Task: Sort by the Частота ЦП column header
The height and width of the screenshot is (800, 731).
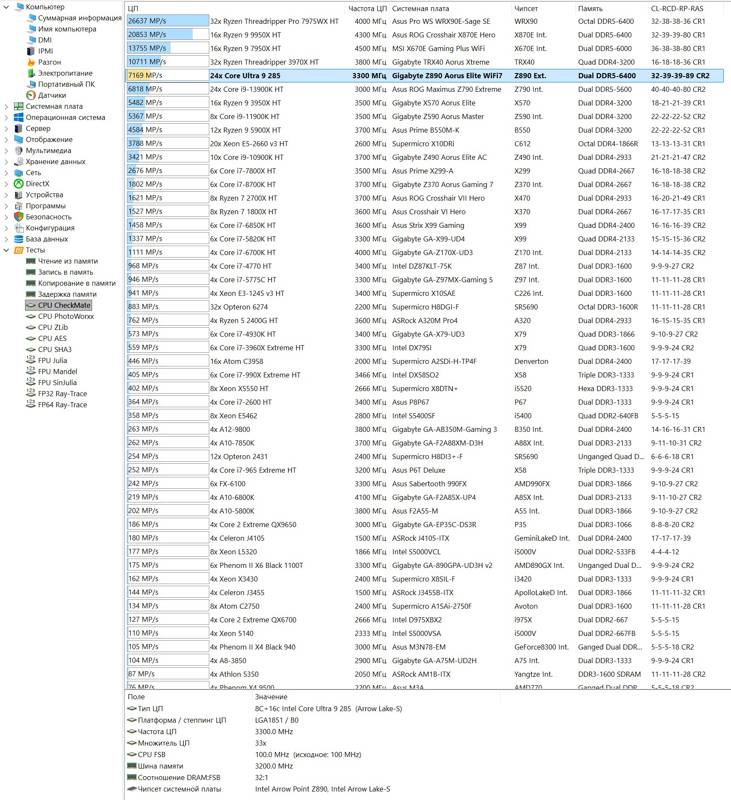Action: point(367,8)
